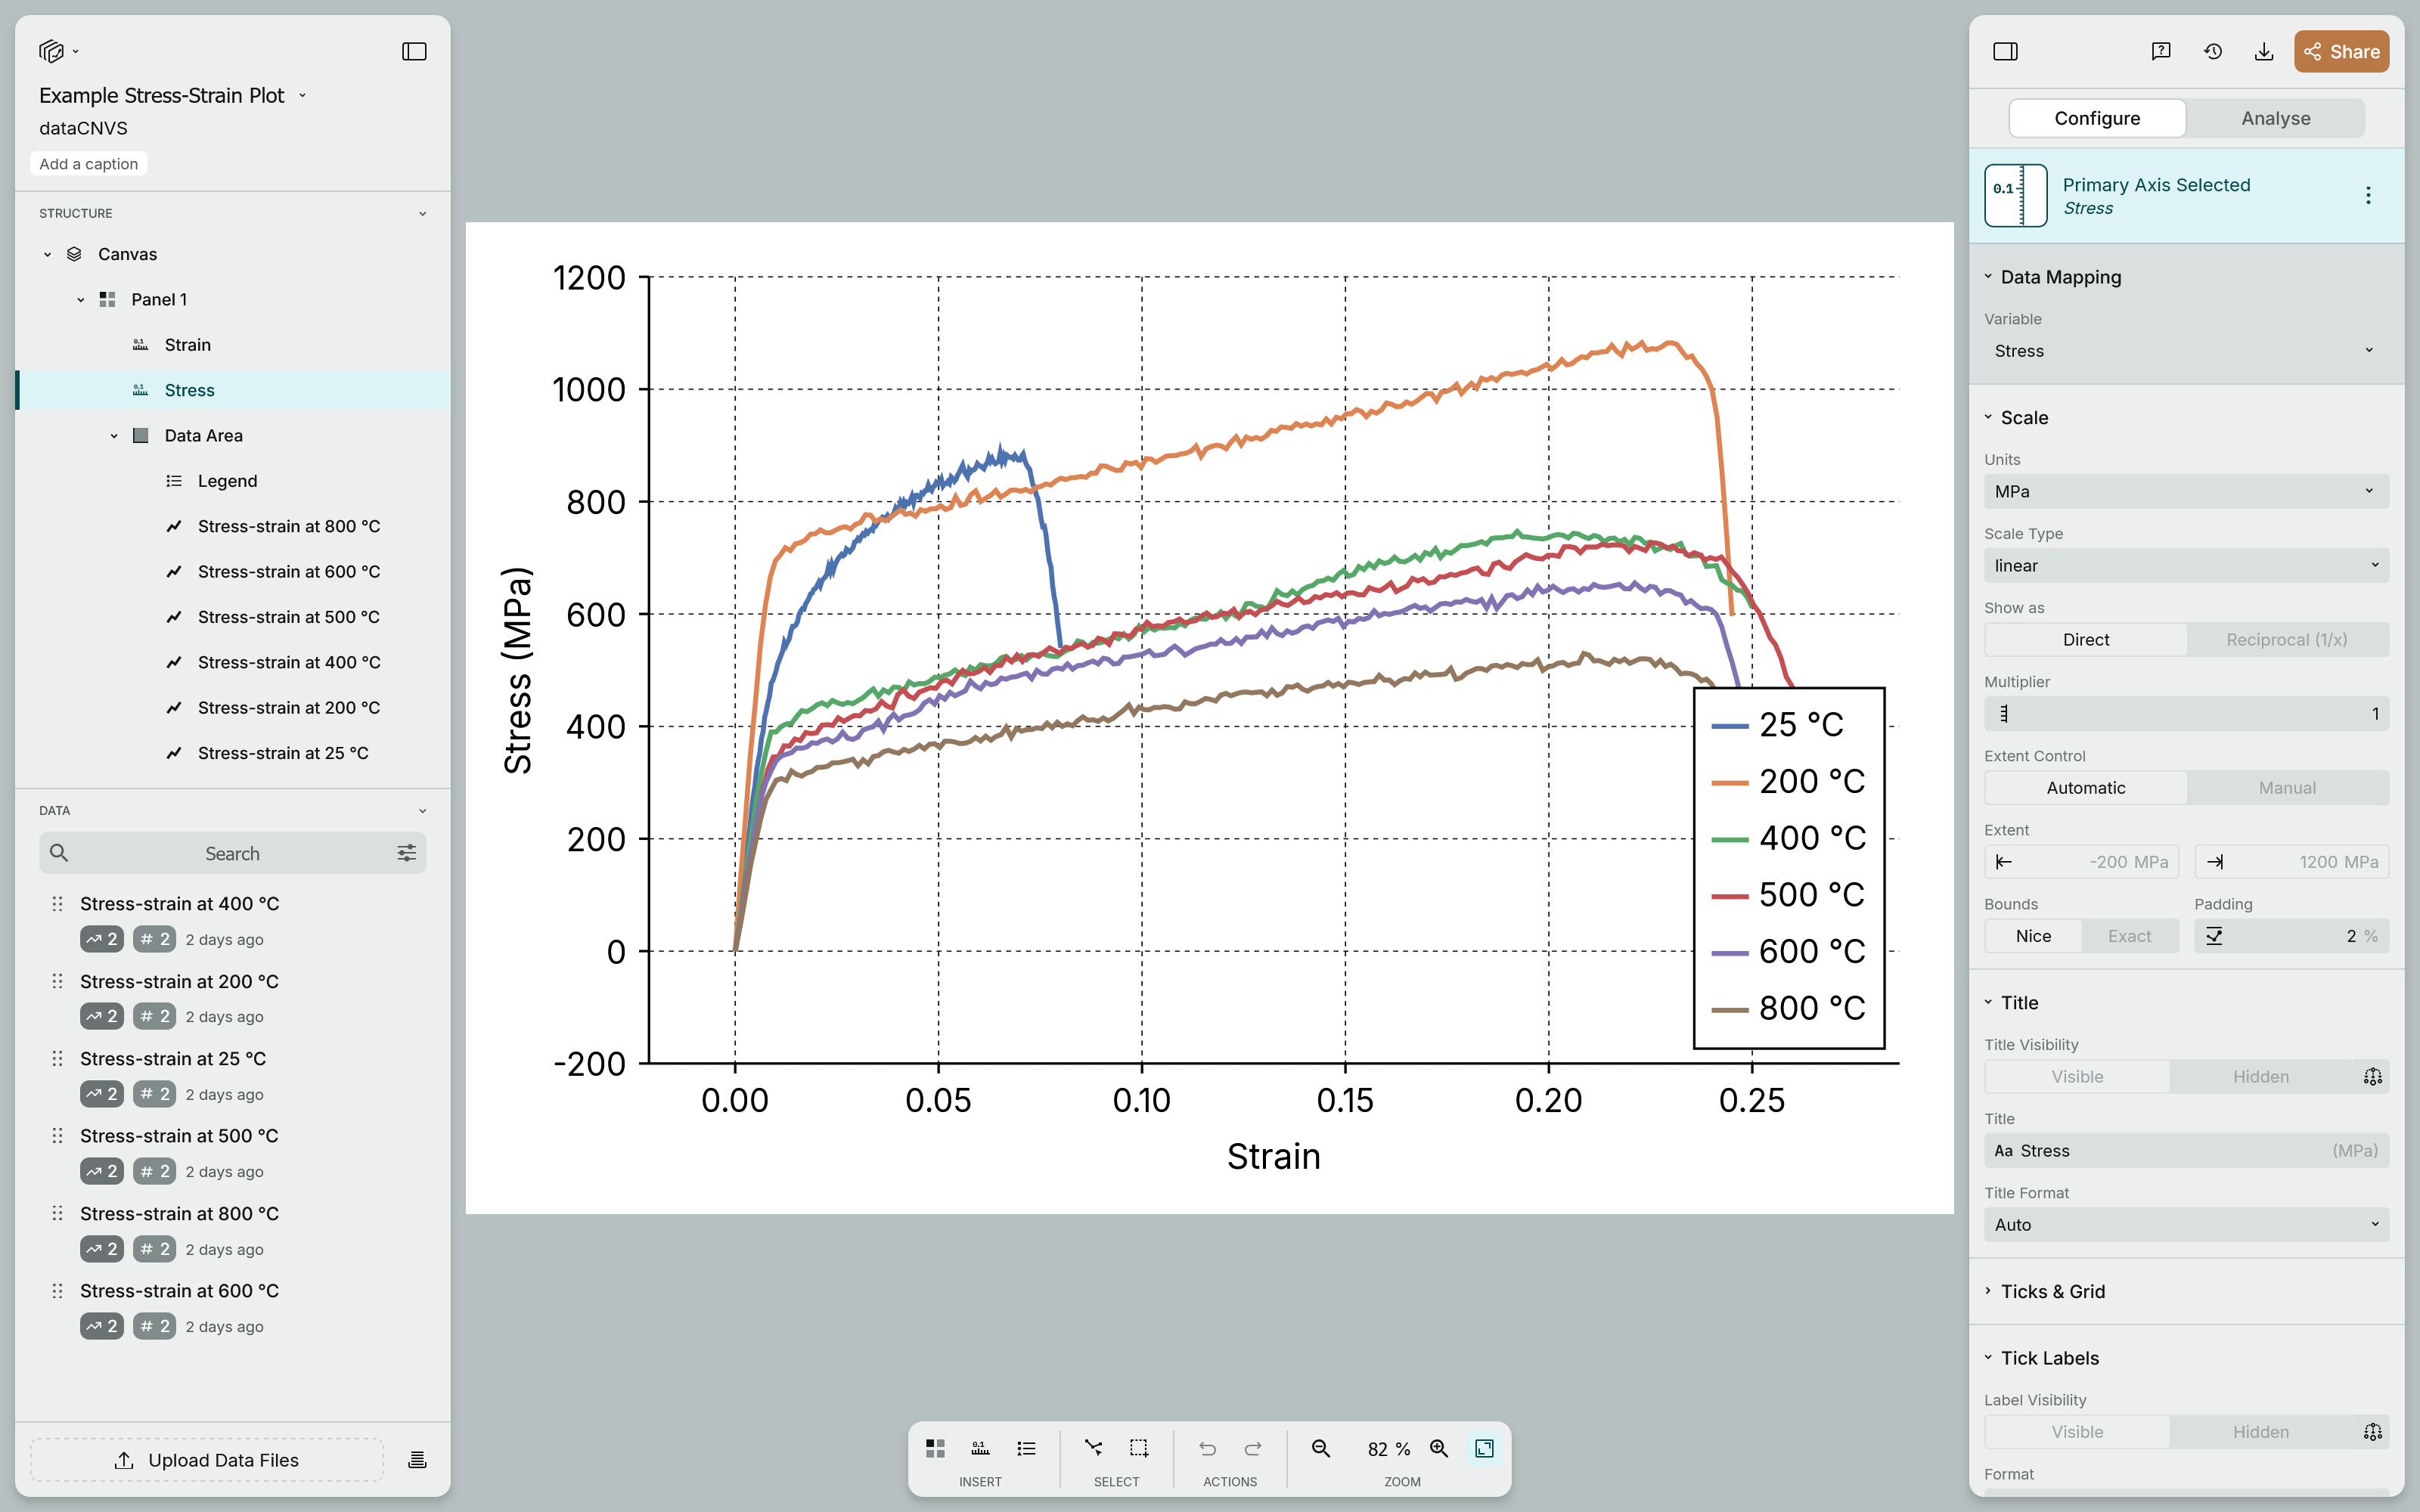Open version history clock icon

point(2213,51)
